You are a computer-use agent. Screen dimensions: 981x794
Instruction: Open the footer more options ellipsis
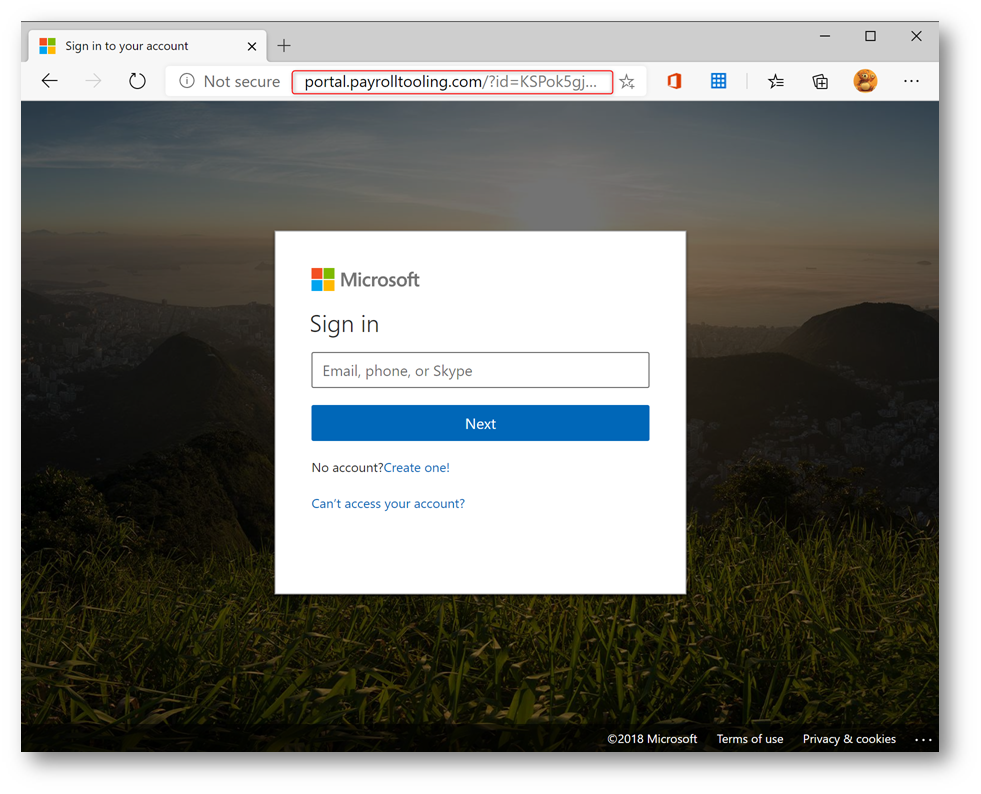tap(923, 740)
